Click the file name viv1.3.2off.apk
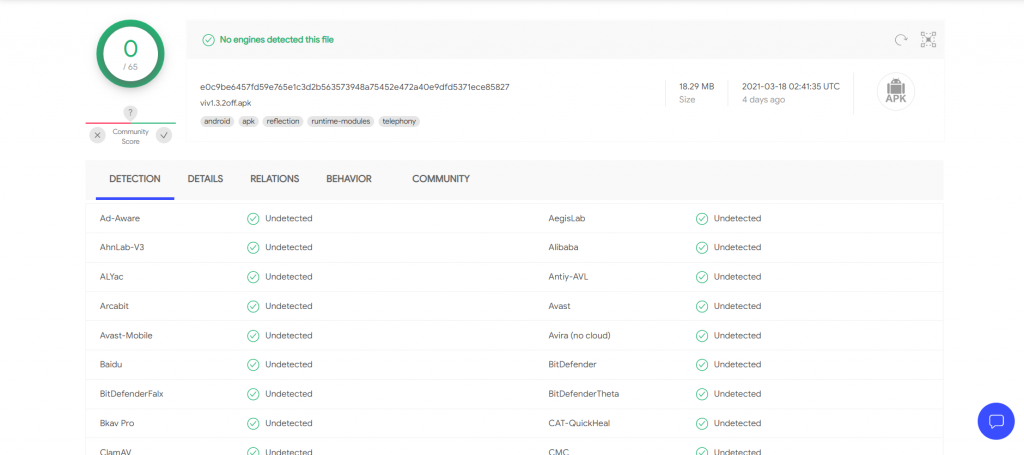This screenshot has height=455, width=1024. 226,103
